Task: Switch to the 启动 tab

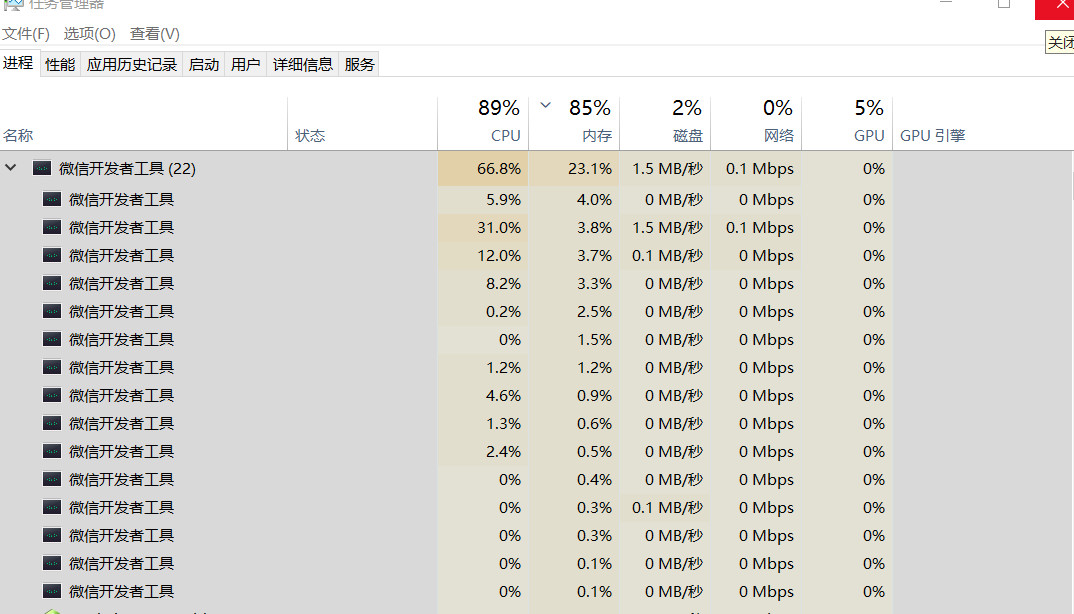Action: 203,64
